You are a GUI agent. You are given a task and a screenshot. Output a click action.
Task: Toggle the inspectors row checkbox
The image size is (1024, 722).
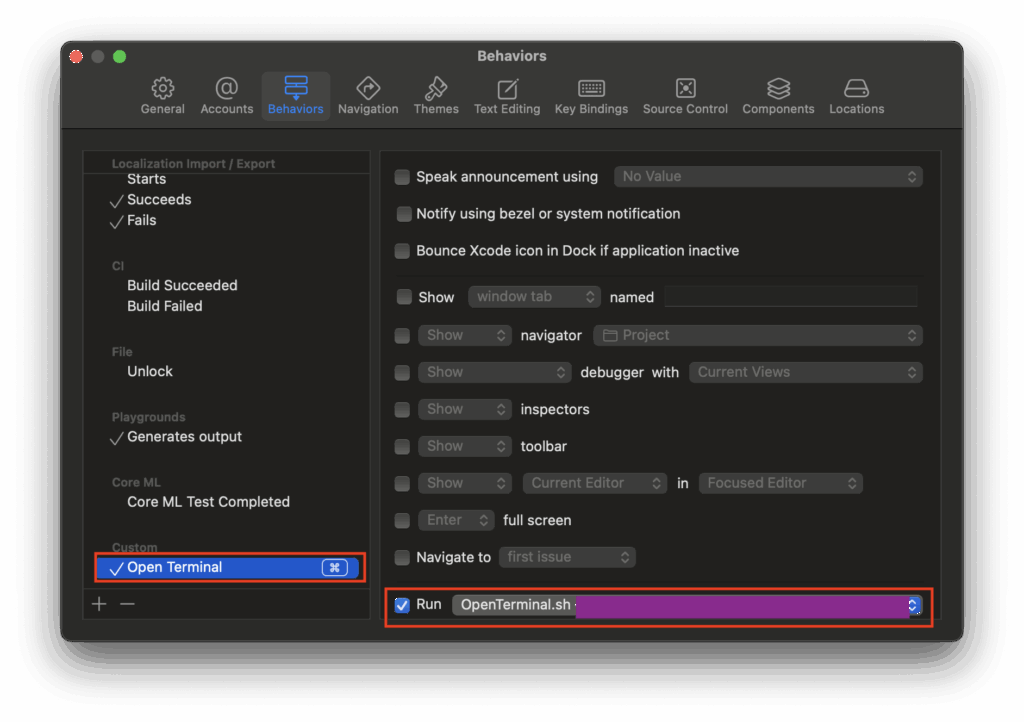coord(402,409)
